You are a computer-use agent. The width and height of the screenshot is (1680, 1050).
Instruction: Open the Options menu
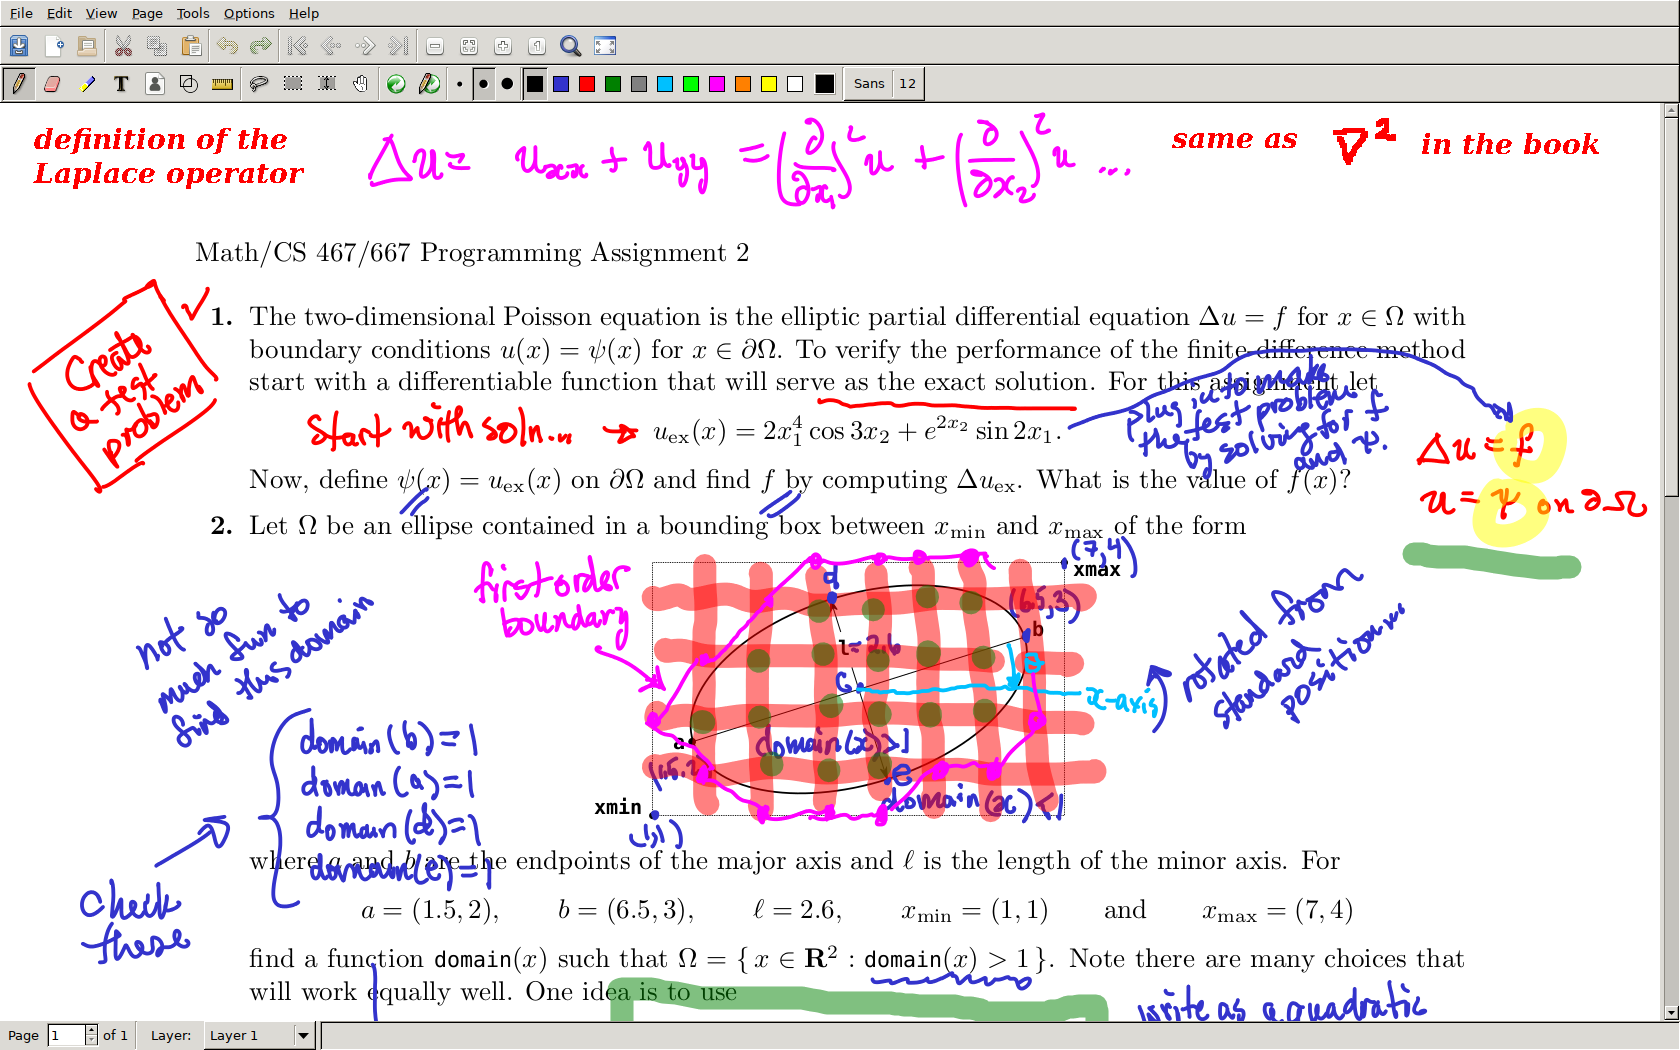point(249,13)
